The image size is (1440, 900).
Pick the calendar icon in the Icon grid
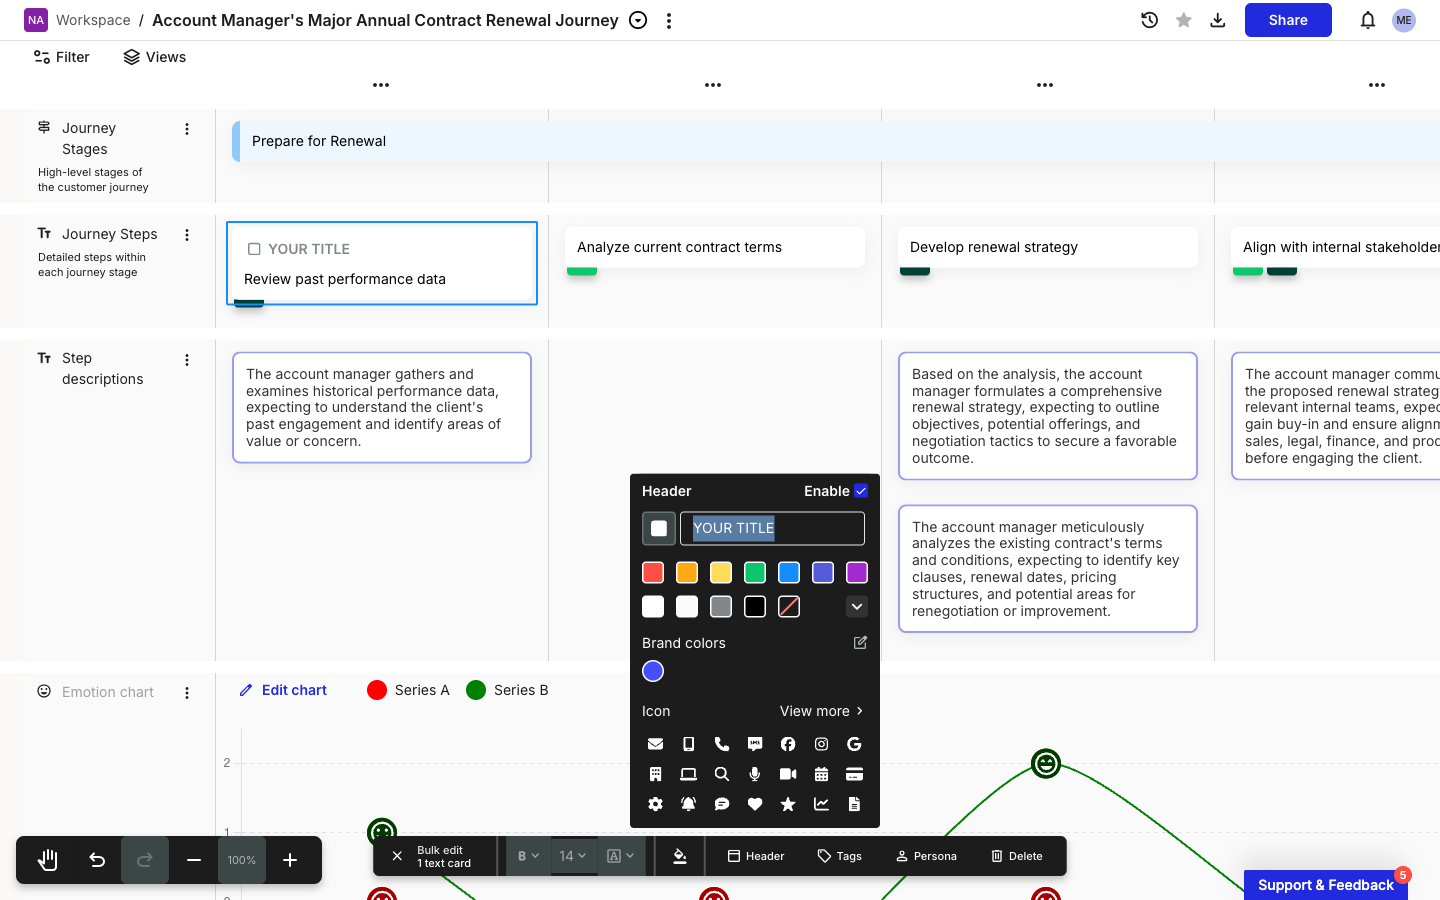pos(821,774)
